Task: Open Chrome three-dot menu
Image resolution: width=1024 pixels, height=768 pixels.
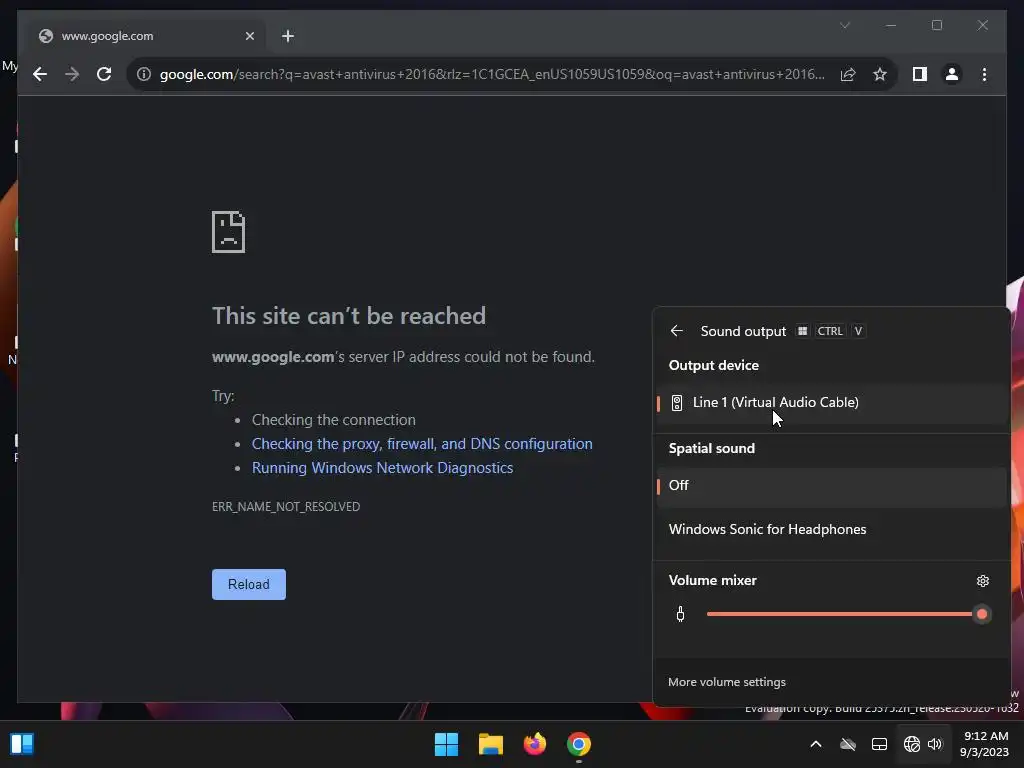Action: click(984, 74)
